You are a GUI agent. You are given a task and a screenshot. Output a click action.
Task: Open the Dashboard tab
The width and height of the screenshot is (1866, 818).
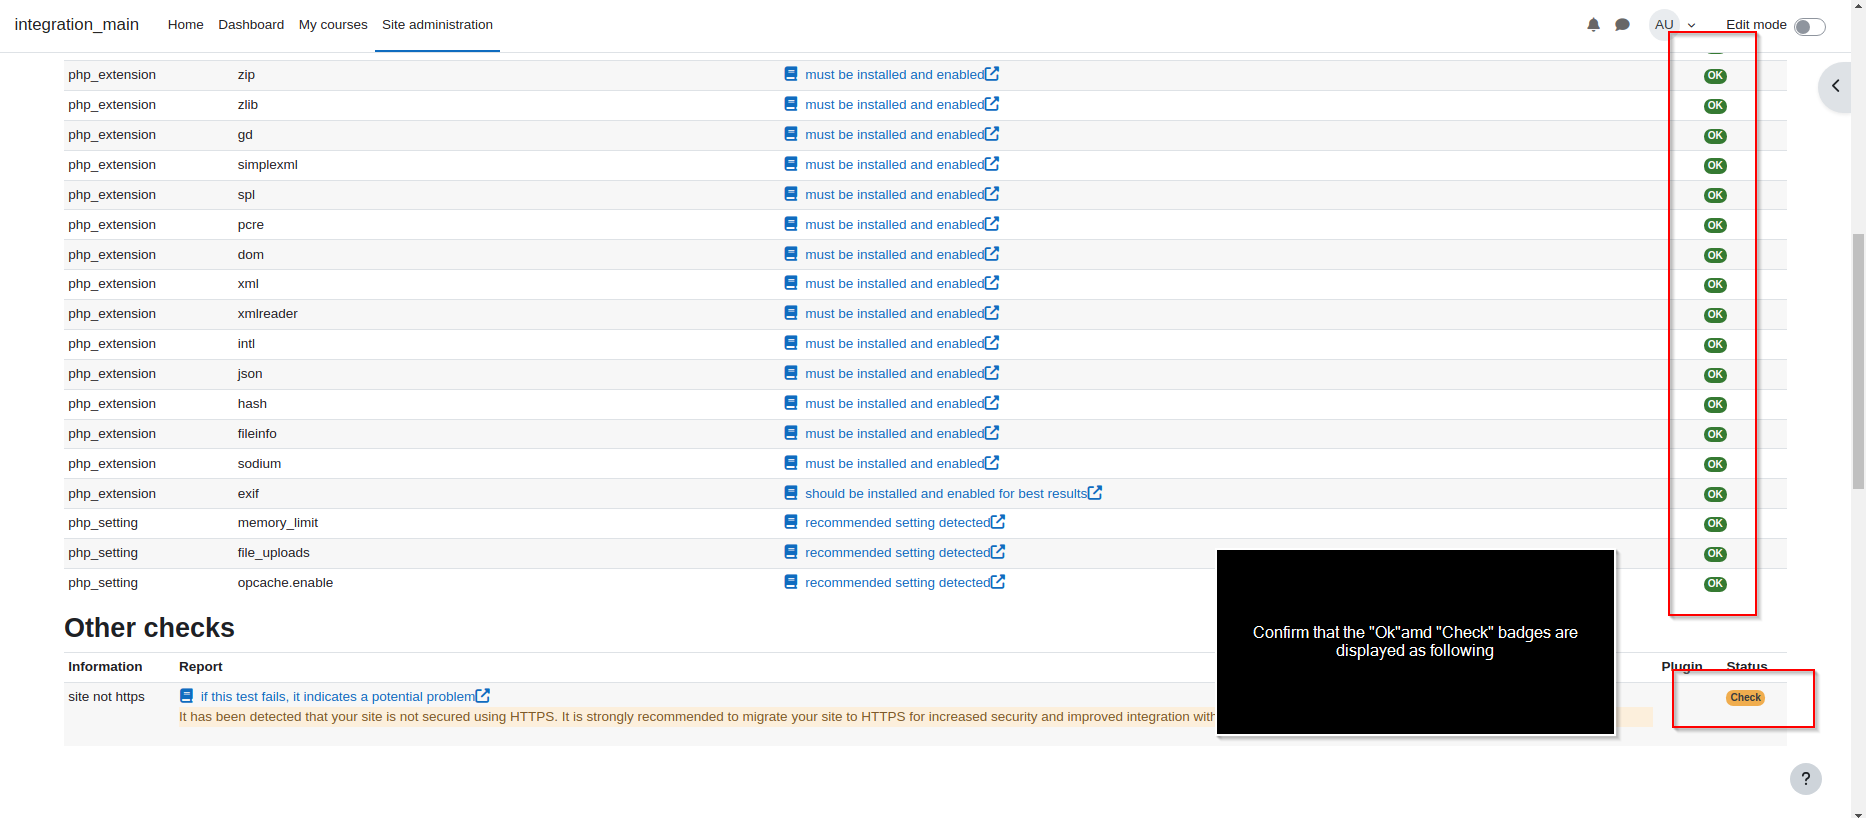[x=251, y=25]
